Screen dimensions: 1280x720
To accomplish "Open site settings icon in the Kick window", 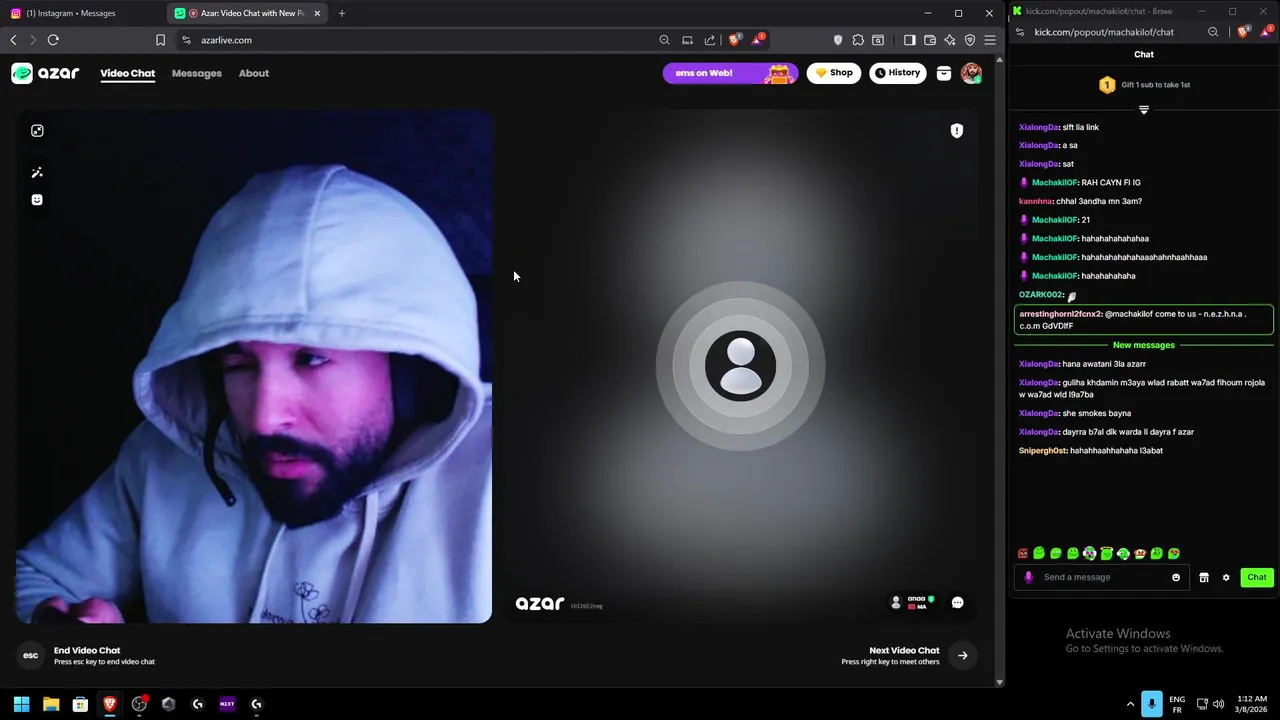I will 1019,32.
